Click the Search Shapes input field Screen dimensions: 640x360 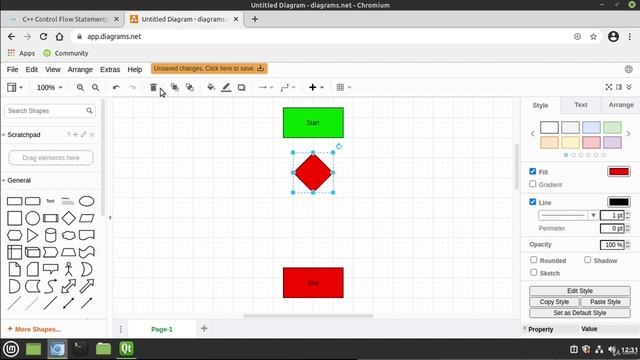tap(50, 111)
